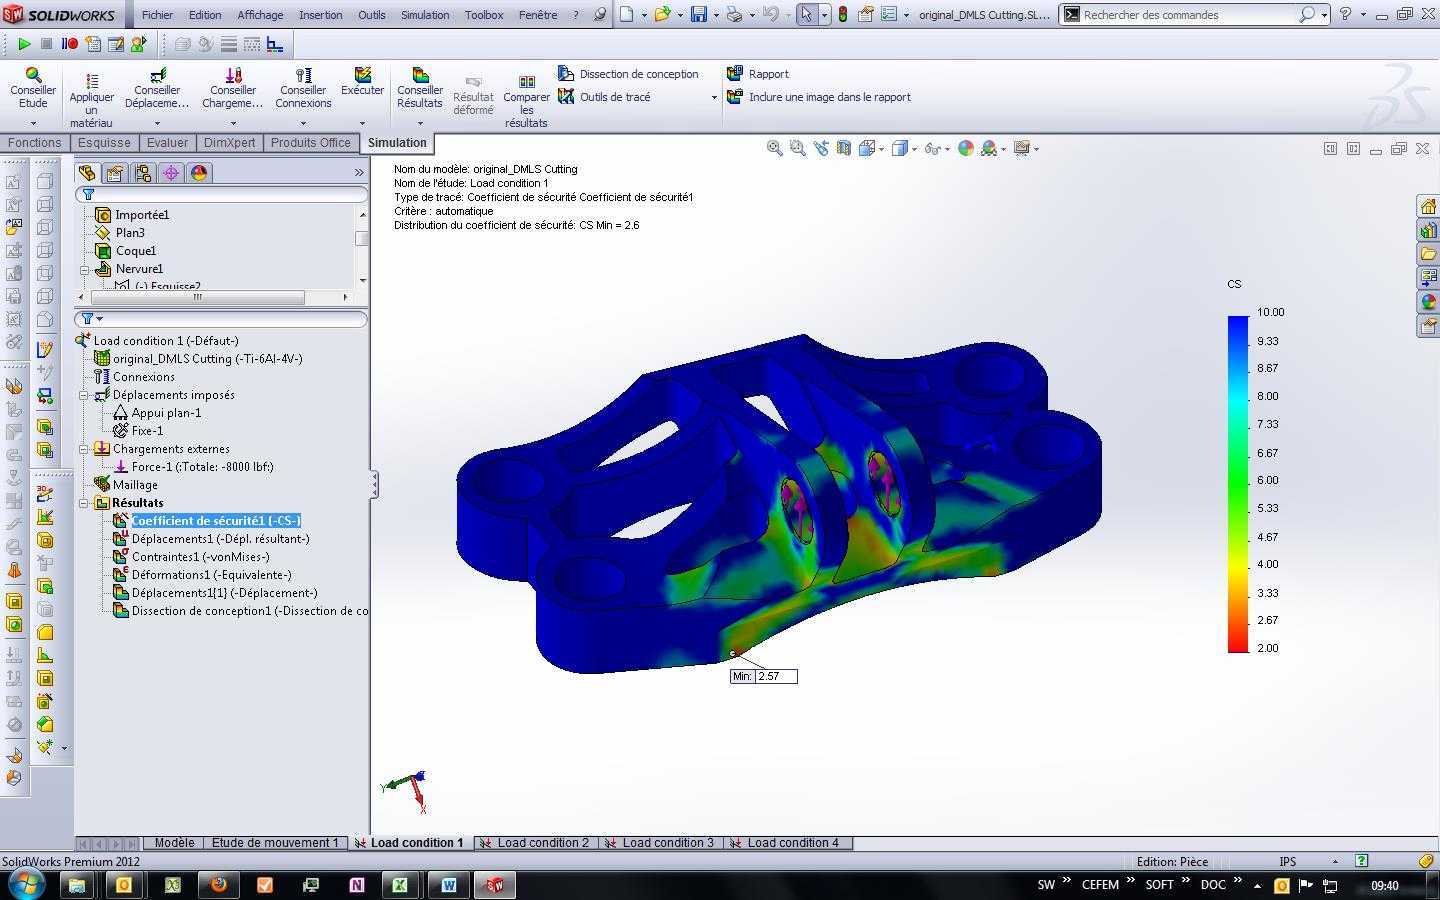Open the Fichier menu
Viewport: 1440px width, 900px height.
coord(157,15)
